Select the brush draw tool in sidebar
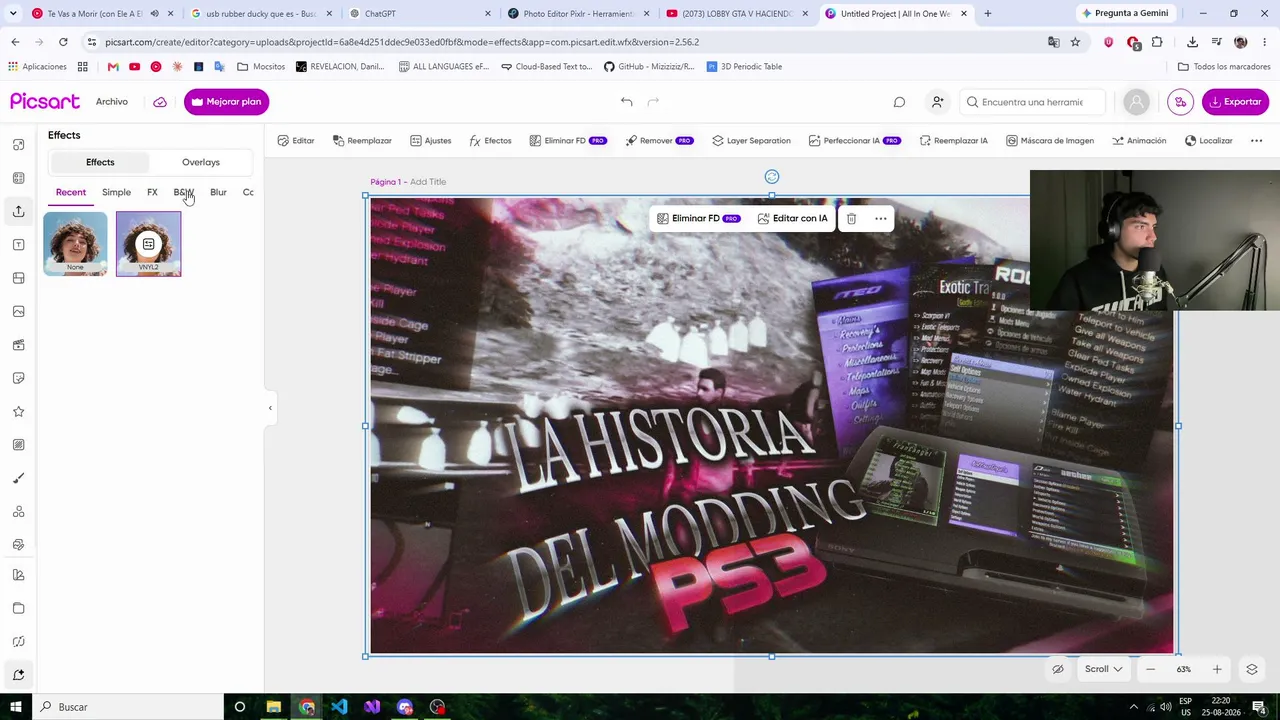Viewport: 1280px width, 720px height. [x=18, y=478]
